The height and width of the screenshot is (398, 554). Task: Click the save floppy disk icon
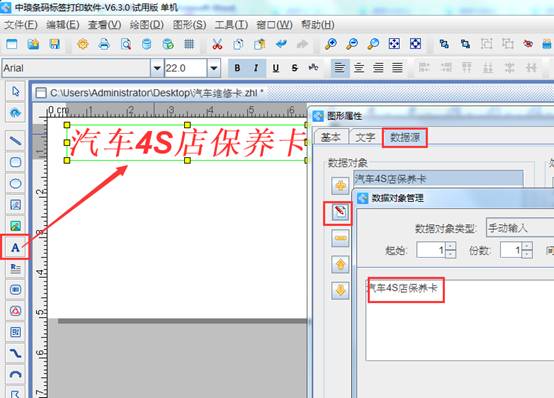pos(54,44)
